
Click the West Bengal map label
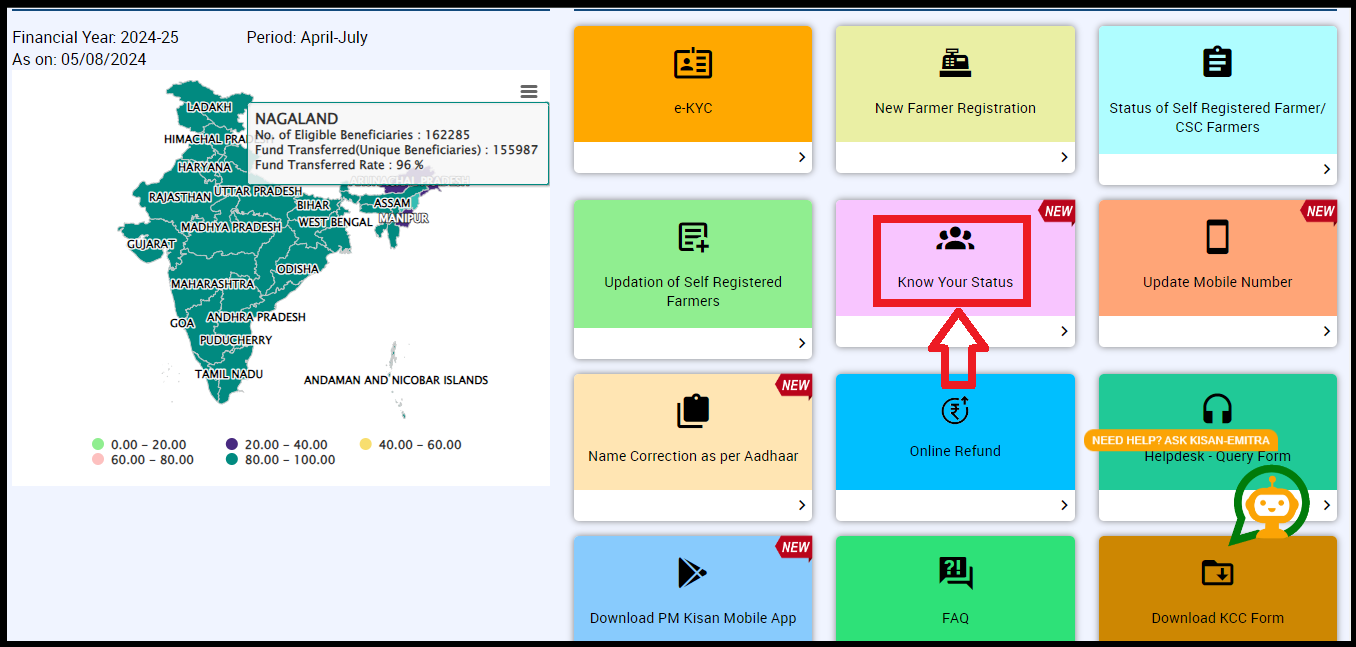335,222
